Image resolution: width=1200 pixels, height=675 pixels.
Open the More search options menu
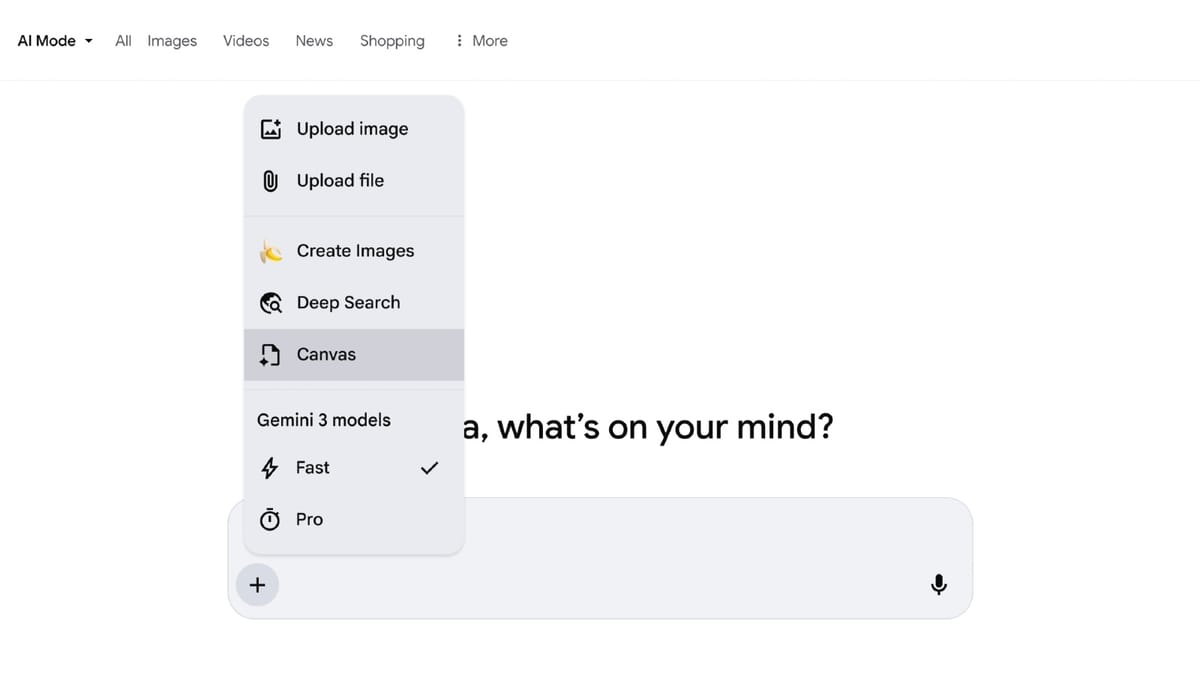(x=480, y=40)
